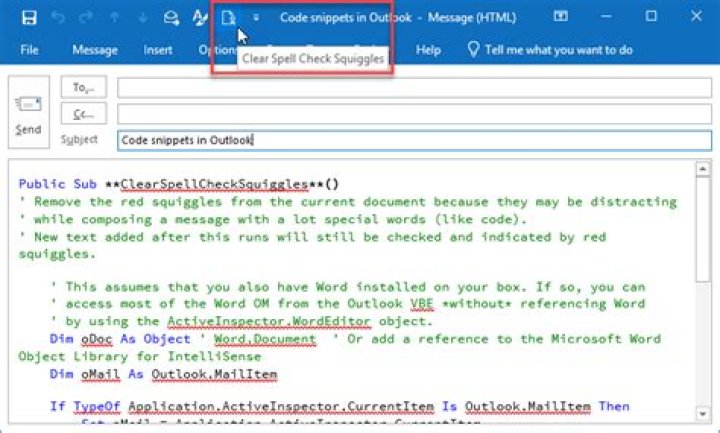Click the lightbulb Tell Me icon
The image size is (720, 433).
473,49
